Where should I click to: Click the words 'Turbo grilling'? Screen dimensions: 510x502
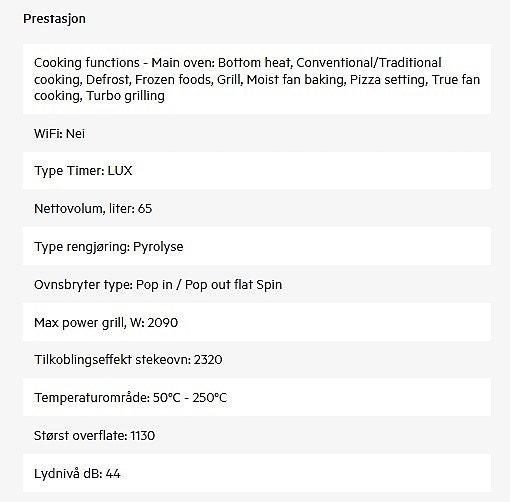[125, 96]
